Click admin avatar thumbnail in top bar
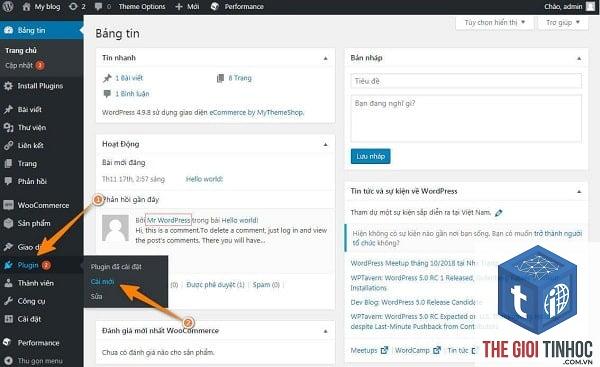This screenshot has width=600, height=367. coord(590,7)
